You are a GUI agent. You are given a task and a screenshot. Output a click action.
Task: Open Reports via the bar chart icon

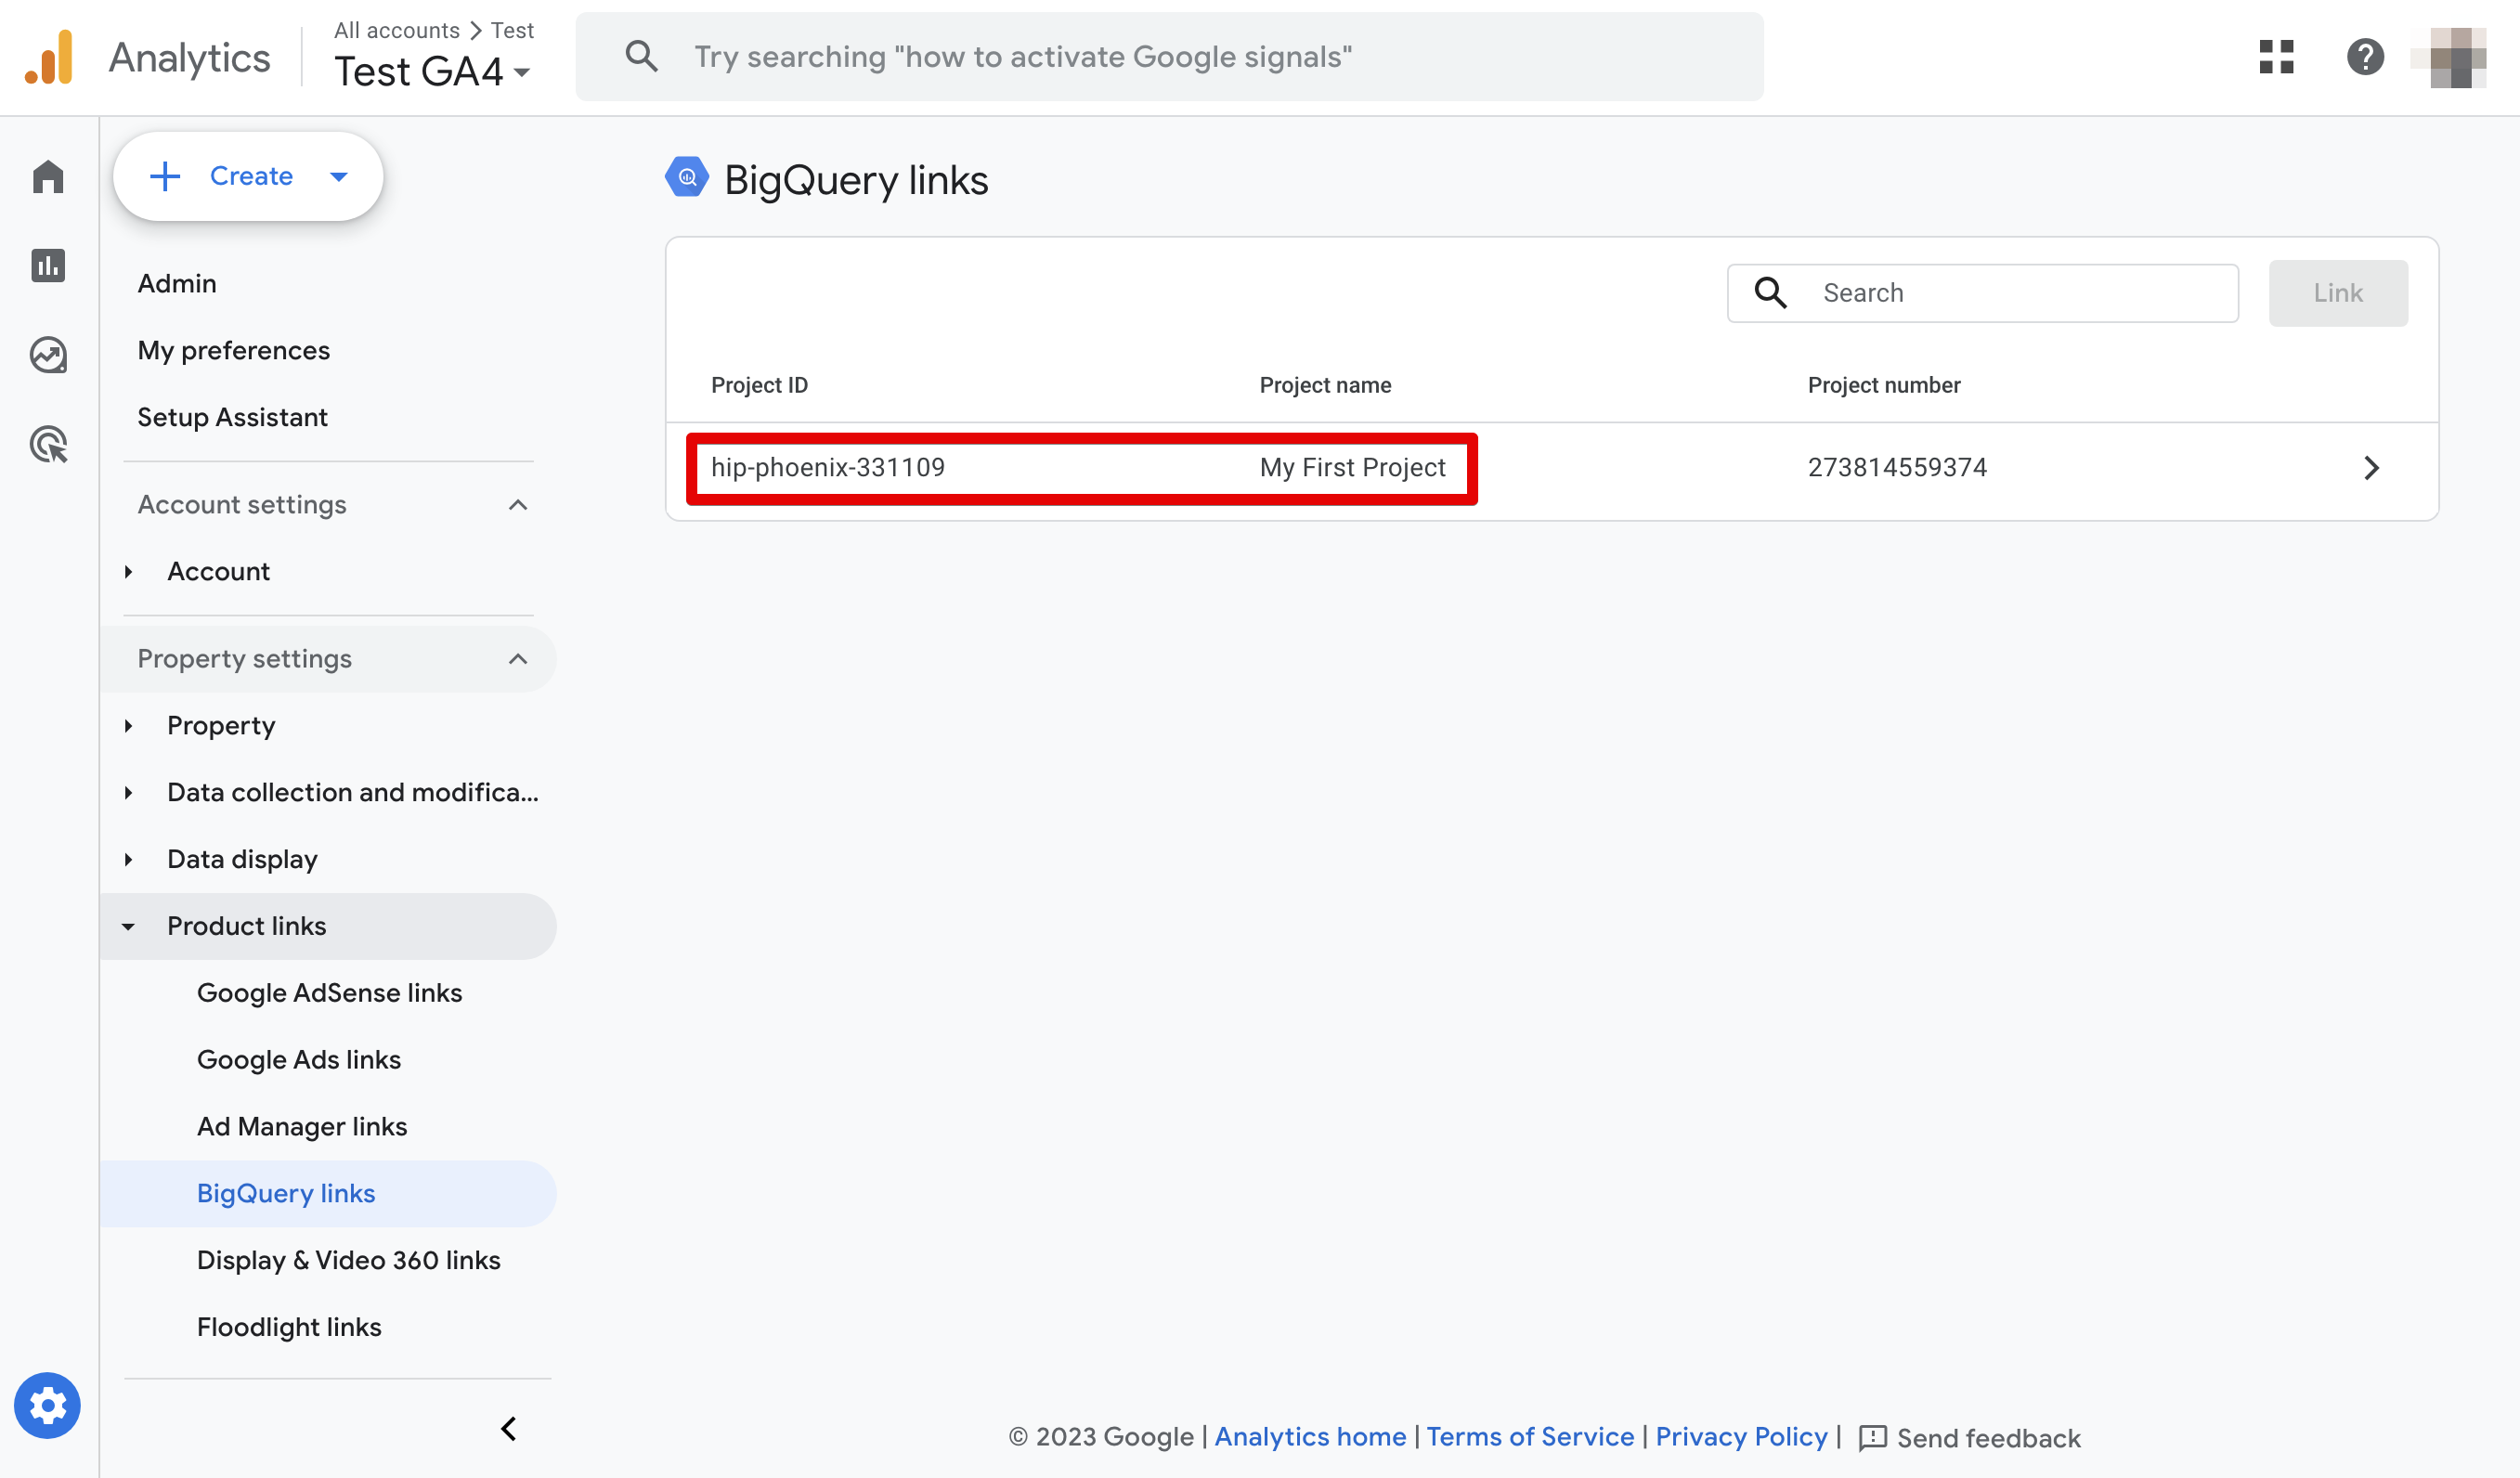[x=47, y=266]
